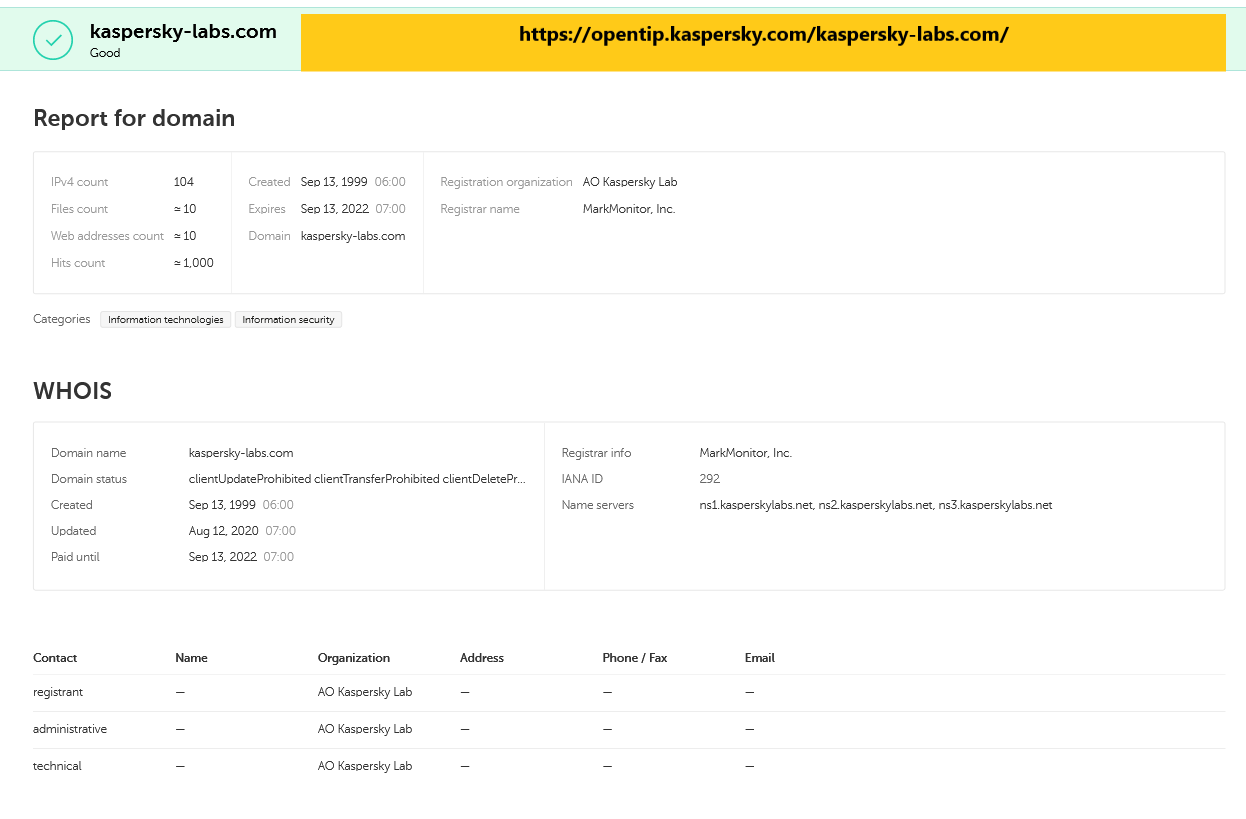Viewport: 1246px width, 819px height.
Task: Click the 'Categories' label
Action: click(62, 319)
